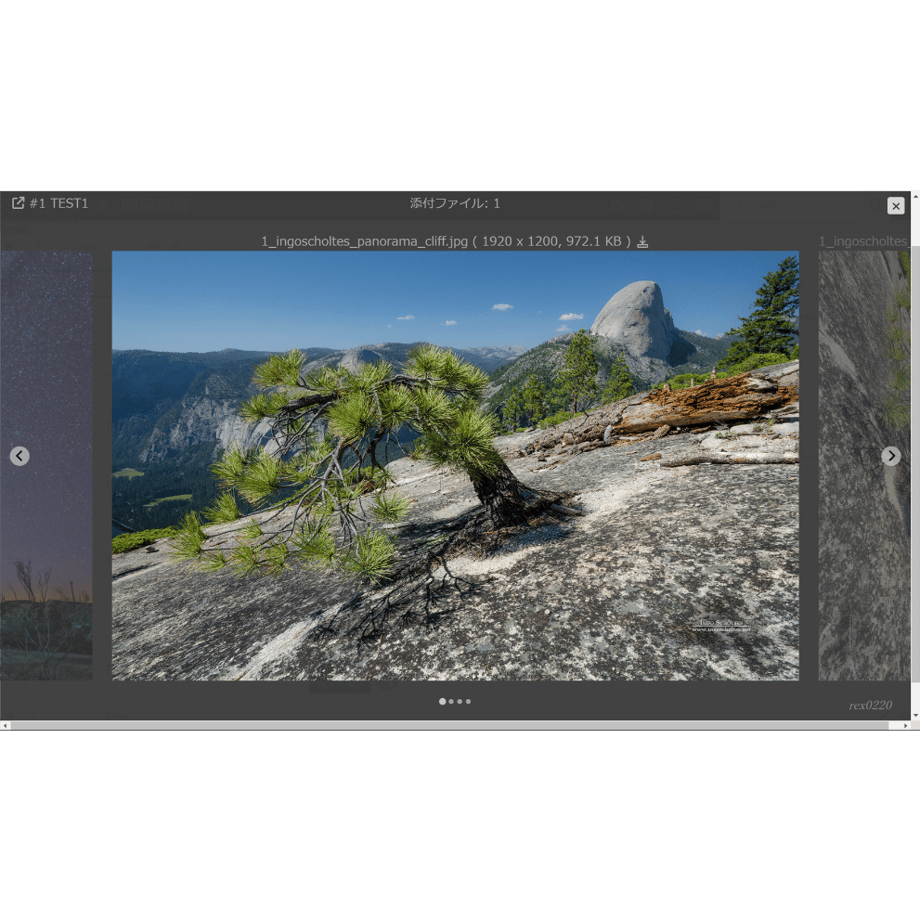Open issue #1 TEST1 in new window
The image size is (920, 920).
[x=18, y=203]
